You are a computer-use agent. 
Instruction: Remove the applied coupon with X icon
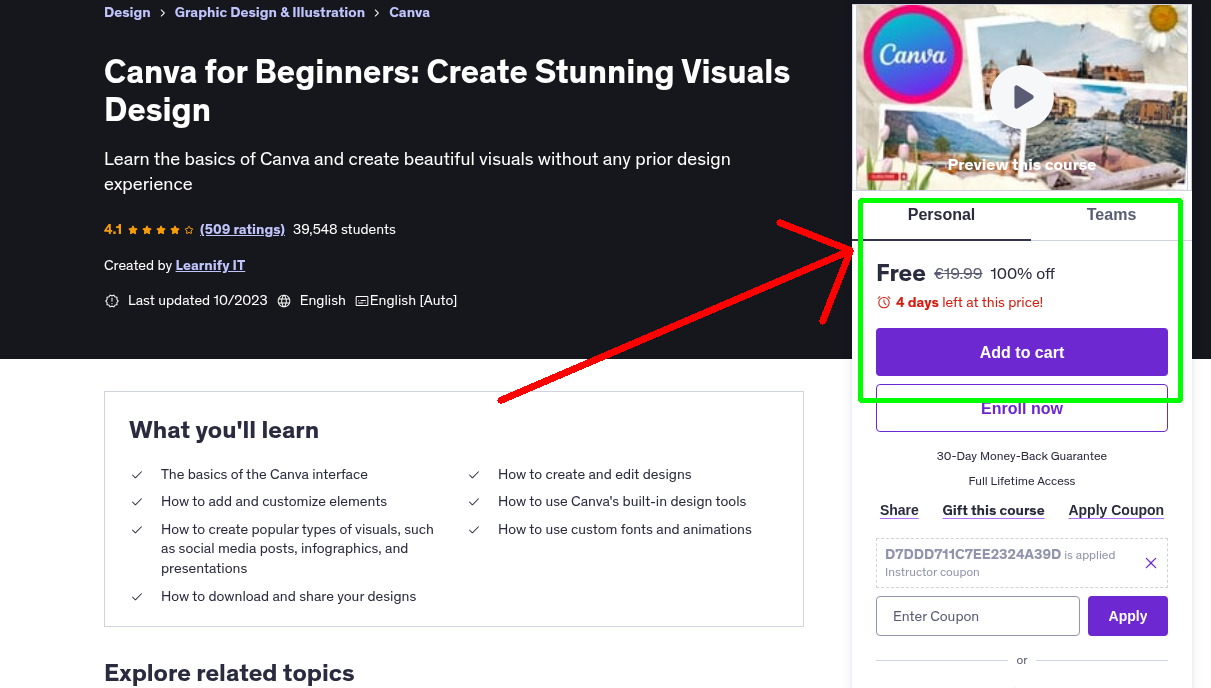click(1151, 563)
